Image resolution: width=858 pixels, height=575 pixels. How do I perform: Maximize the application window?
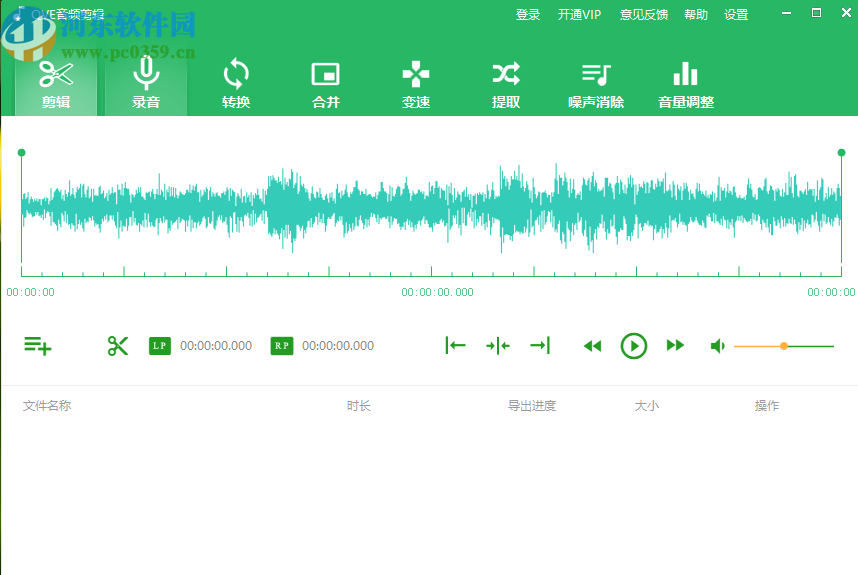point(816,13)
